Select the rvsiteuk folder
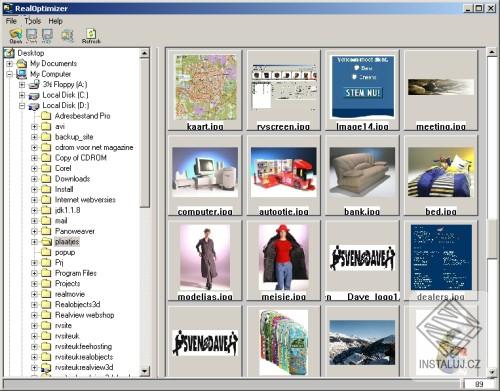Viewport: 500px width, 391px height. coord(67,336)
